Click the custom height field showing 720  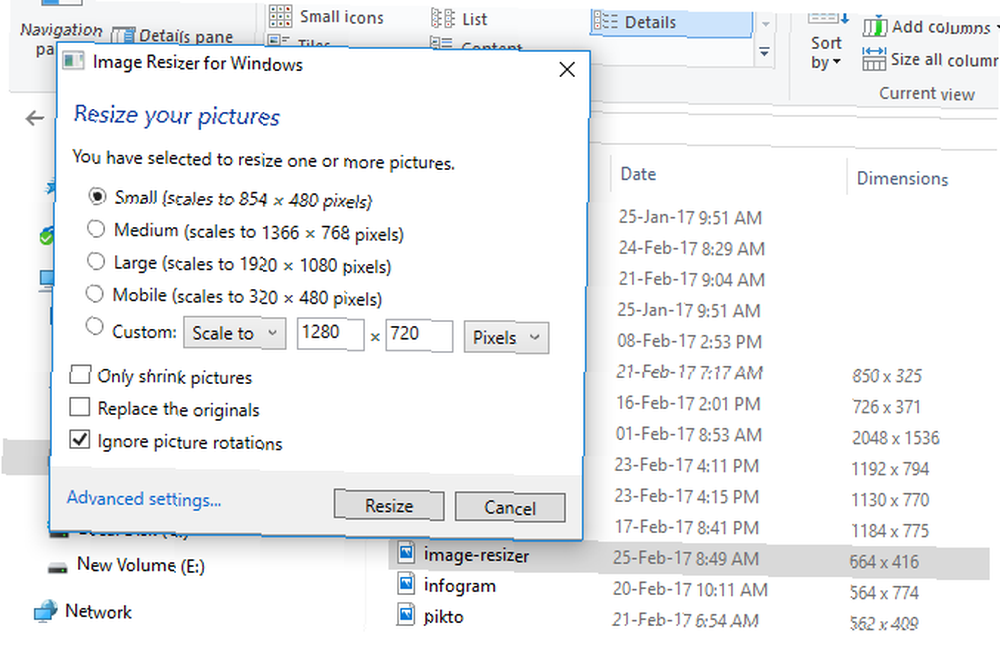click(x=419, y=335)
